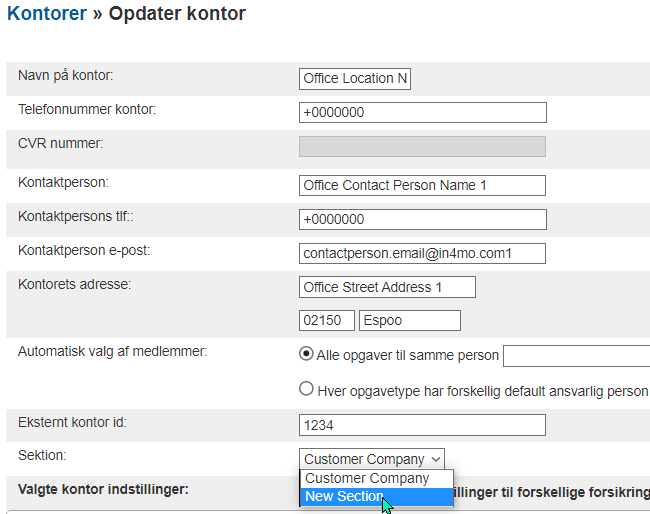
Task: Focus the Eksternt kontor id field
Action: 422,425
